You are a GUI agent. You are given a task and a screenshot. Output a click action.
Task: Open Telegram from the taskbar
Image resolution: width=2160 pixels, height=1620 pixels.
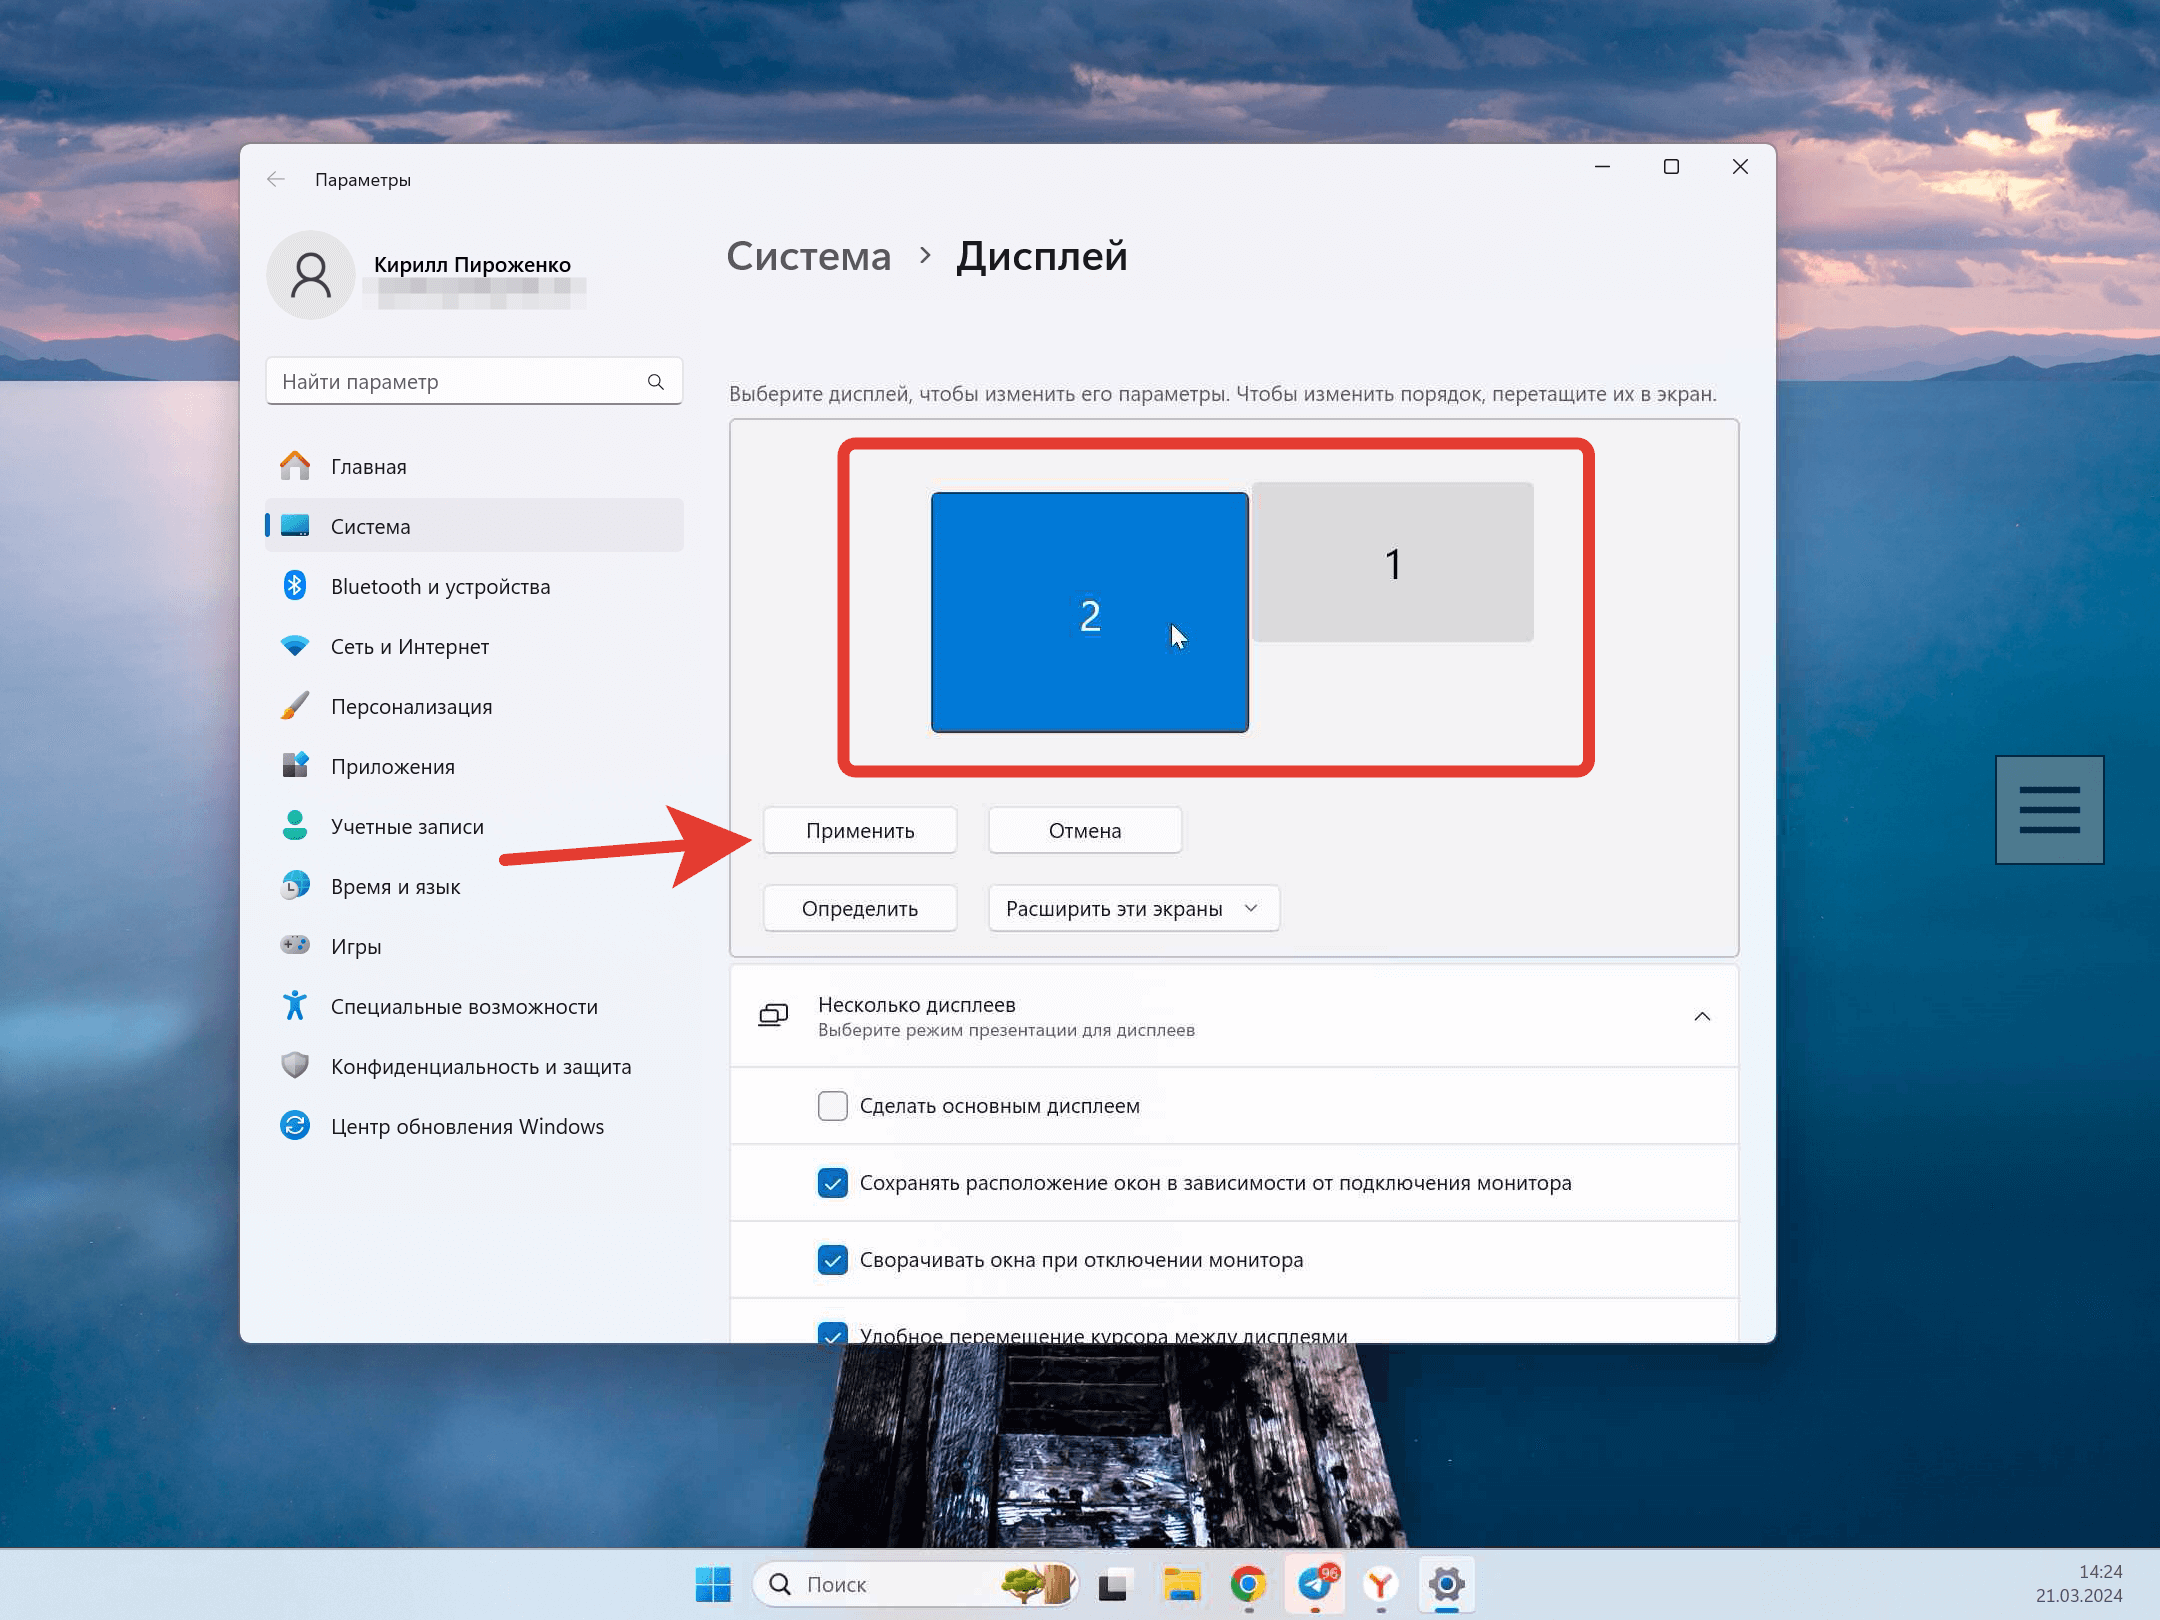[1314, 1584]
